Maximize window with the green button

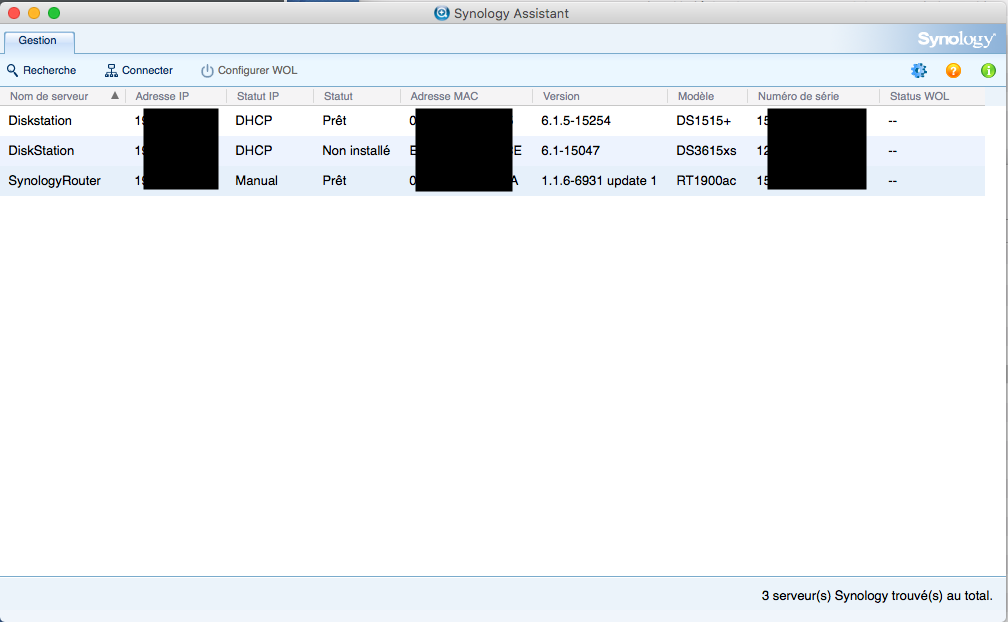click(x=54, y=13)
